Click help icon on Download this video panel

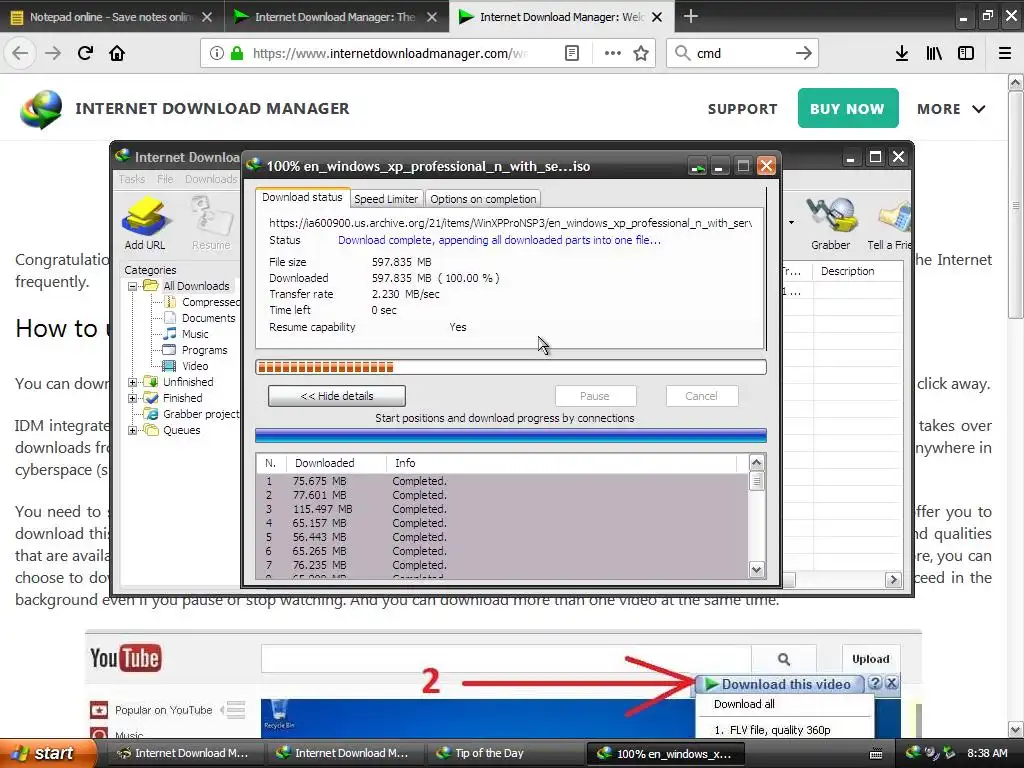pos(875,683)
